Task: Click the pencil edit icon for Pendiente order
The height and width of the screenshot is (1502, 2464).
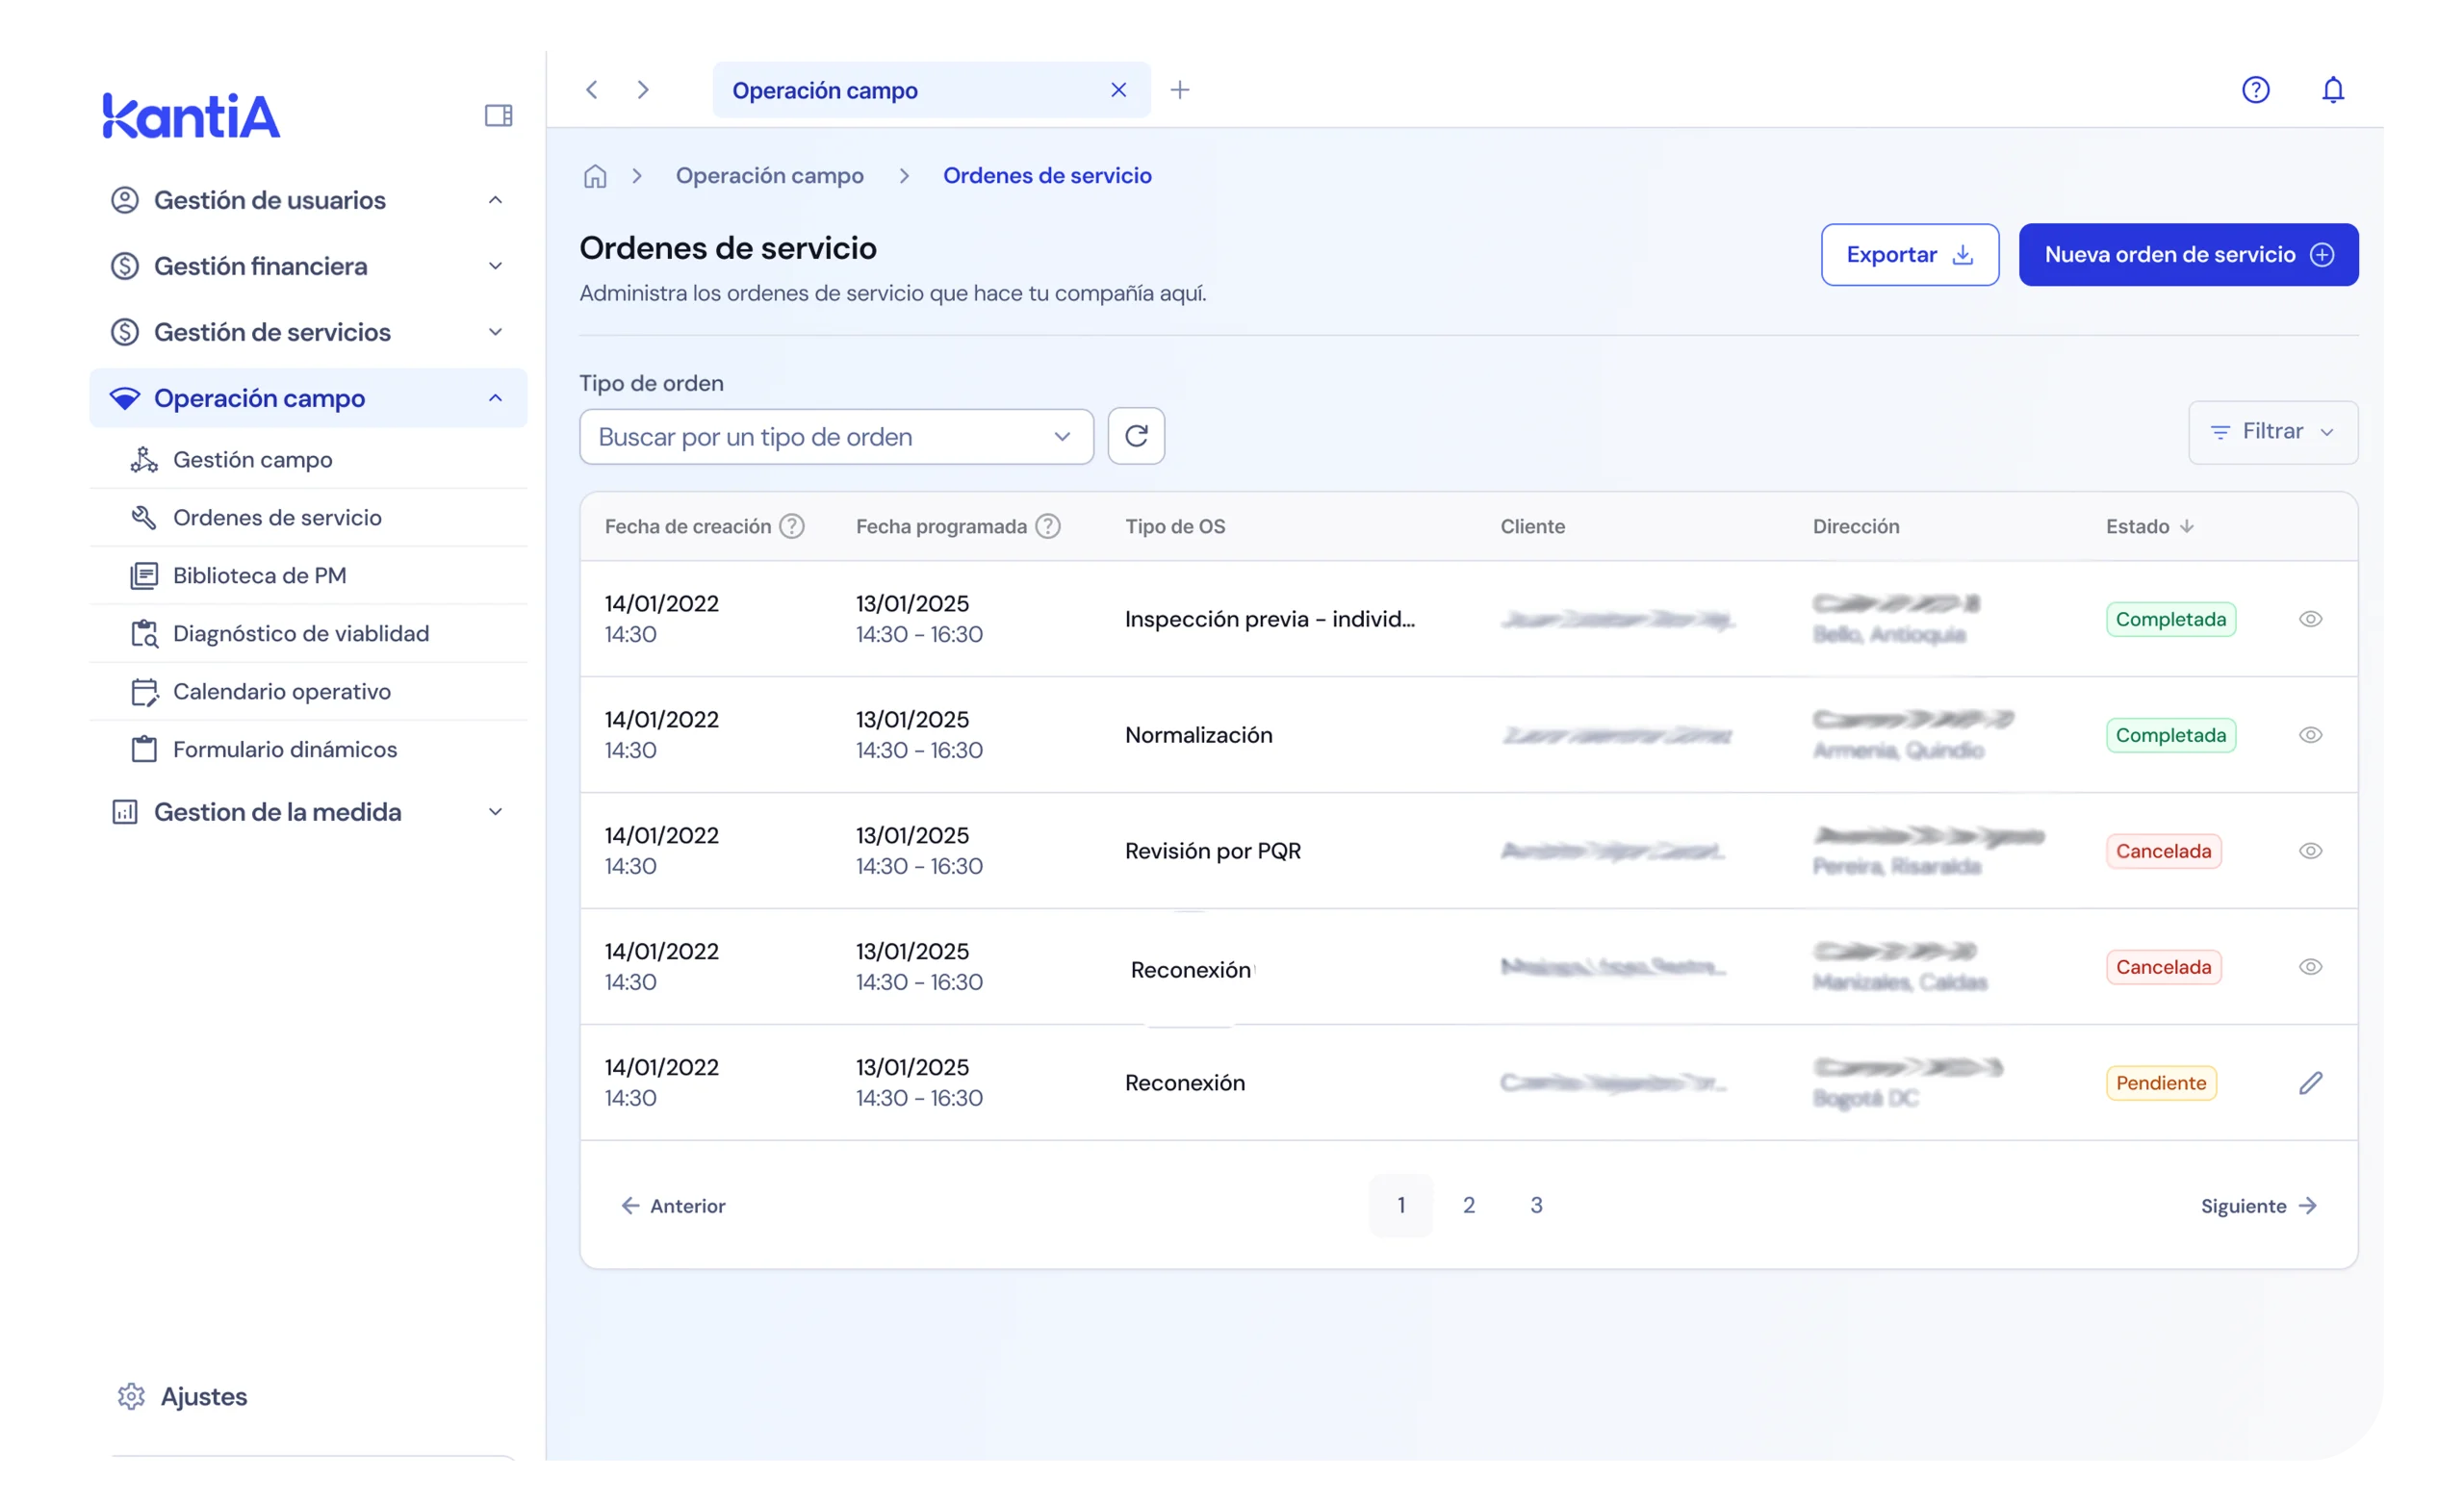Action: point(2310,1083)
